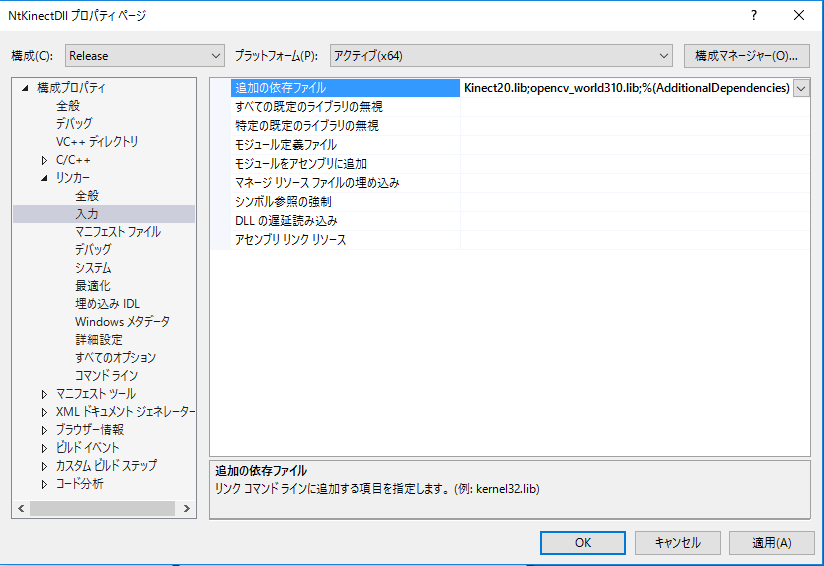Viewport: 824px width, 566px height.
Task: Collapse the 構成プロパティ root node
Action: [26, 88]
